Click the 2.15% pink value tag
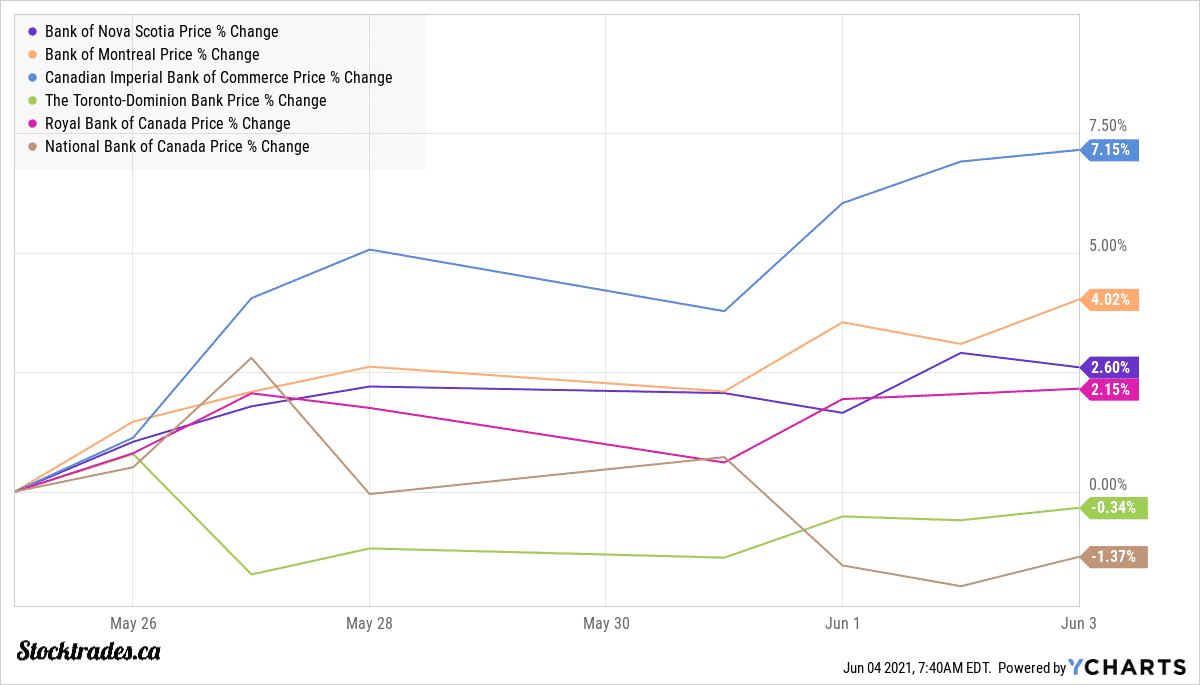The width and height of the screenshot is (1200, 685). pyautogui.click(x=1110, y=389)
